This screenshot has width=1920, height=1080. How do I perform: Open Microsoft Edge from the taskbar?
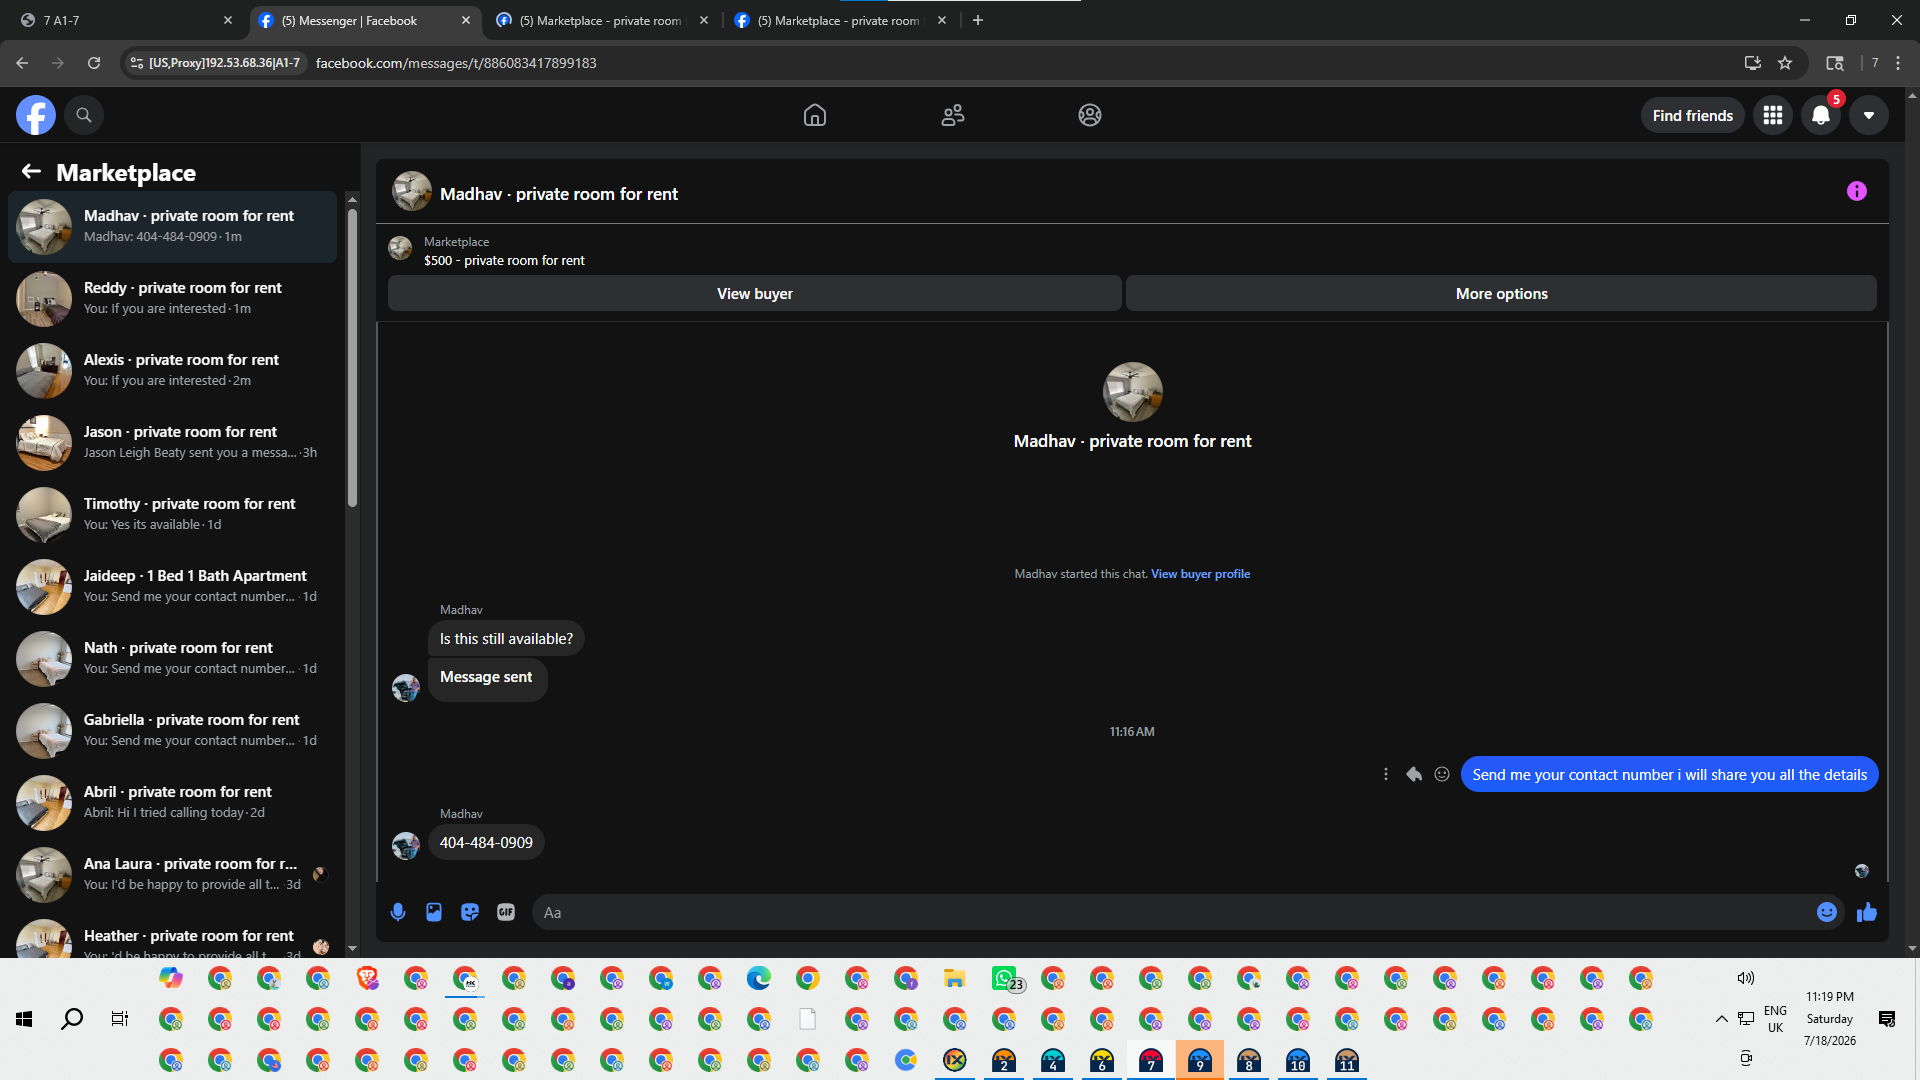759,979
